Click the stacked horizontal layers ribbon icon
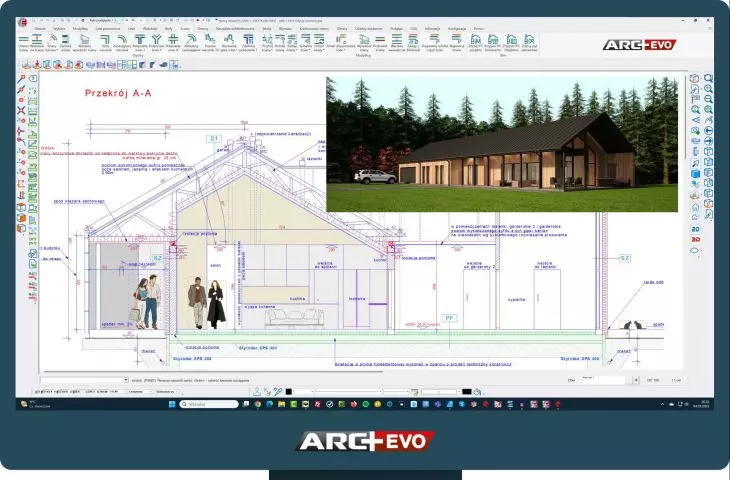The image size is (730, 480). click(397, 39)
